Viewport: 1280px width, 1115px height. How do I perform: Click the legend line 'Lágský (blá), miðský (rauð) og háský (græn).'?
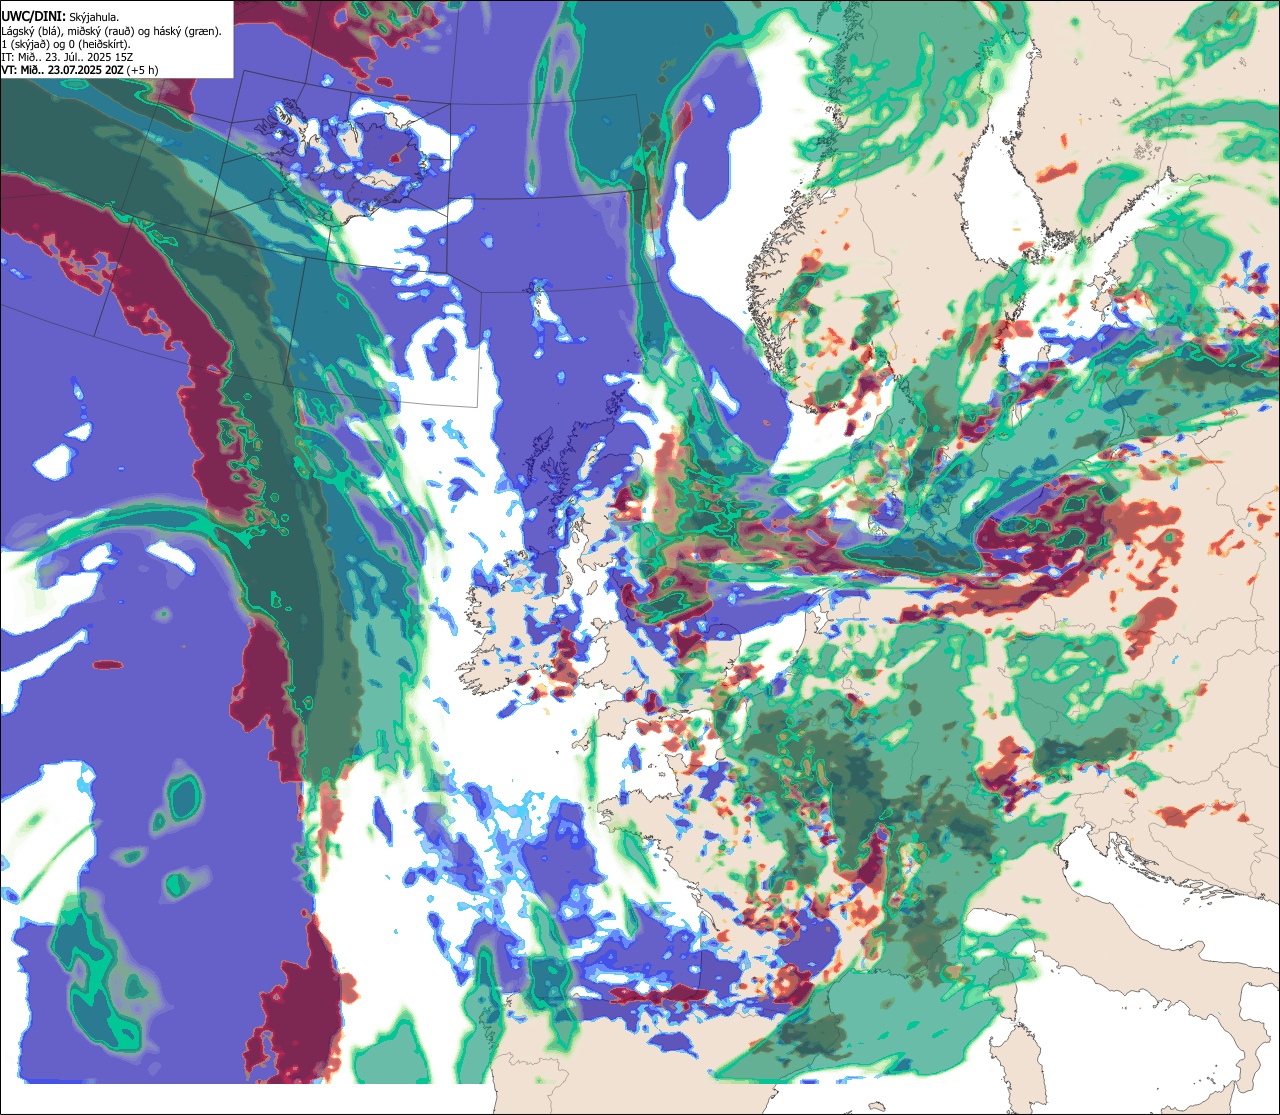(x=112, y=31)
